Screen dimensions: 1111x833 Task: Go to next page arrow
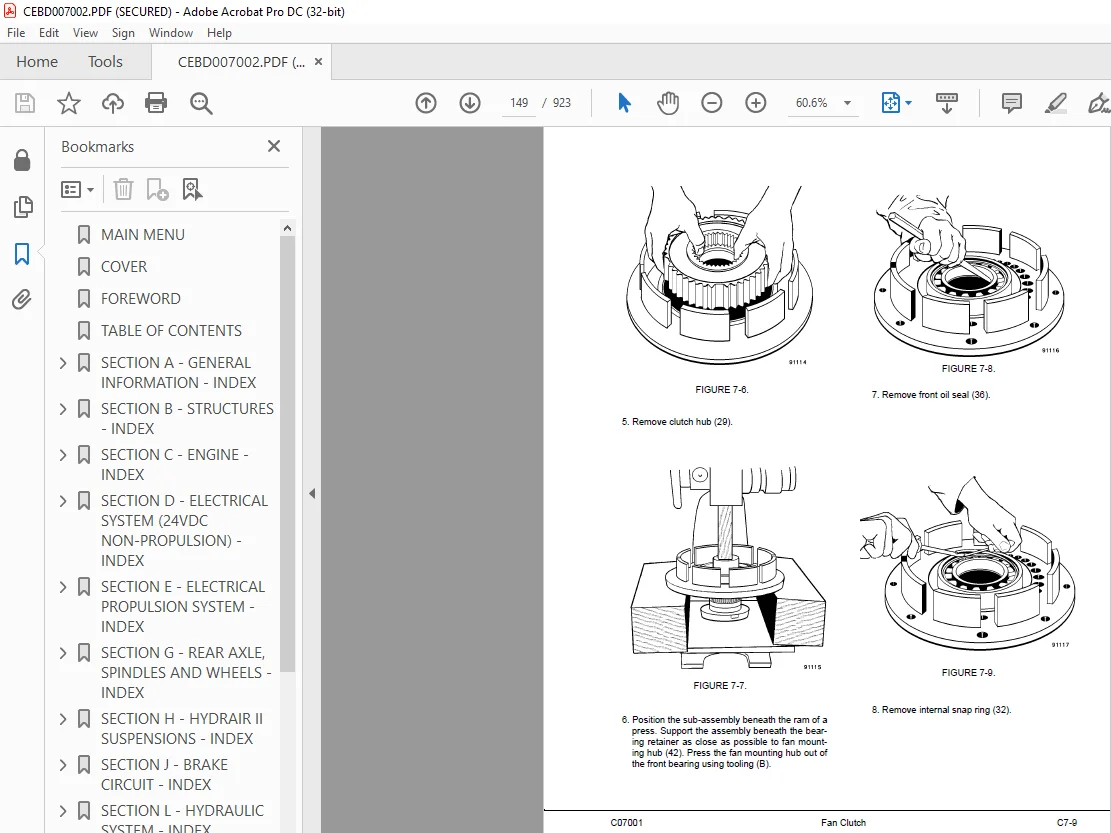[470, 103]
